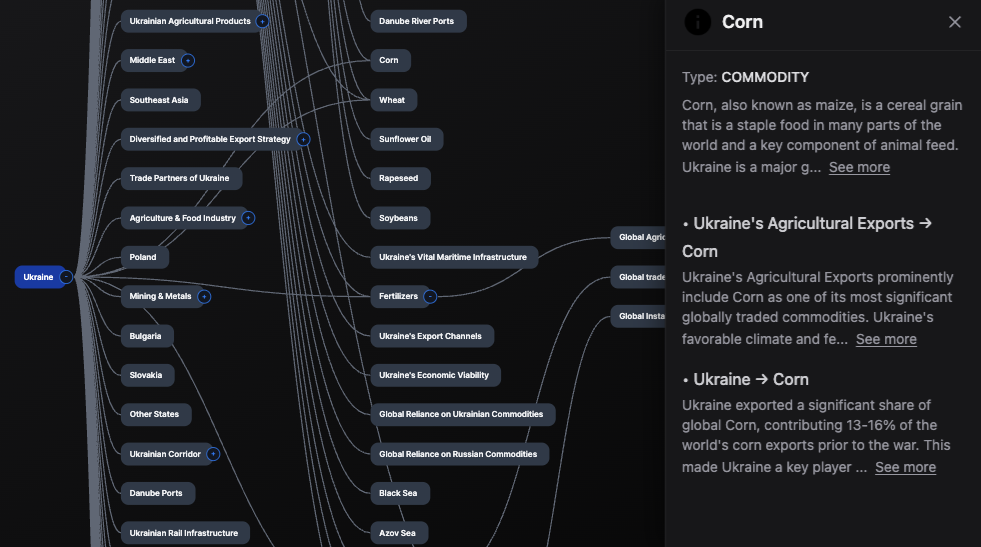The image size is (981, 547).
Task: Open the Danube River Ports node
Action: click(x=416, y=21)
